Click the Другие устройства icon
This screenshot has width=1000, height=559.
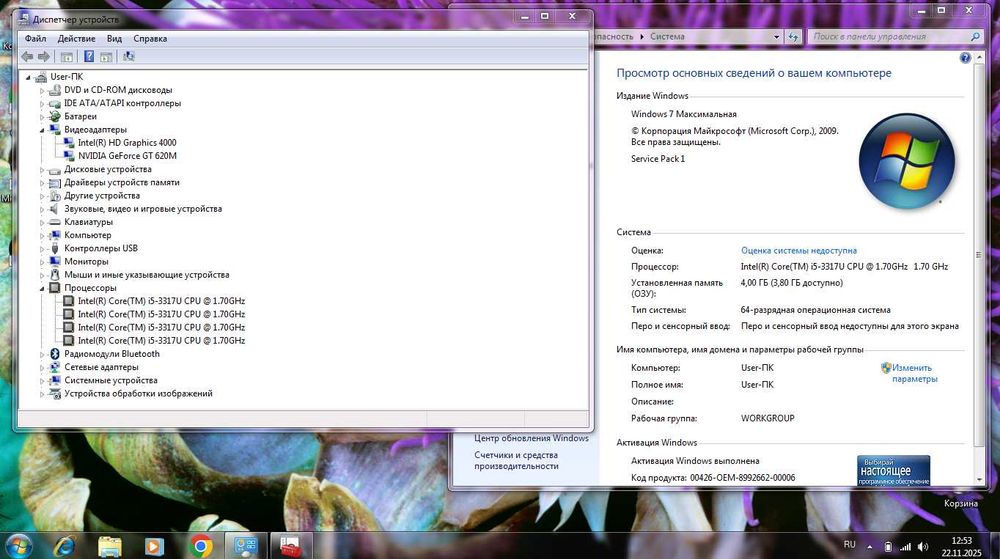pos(55,196)
